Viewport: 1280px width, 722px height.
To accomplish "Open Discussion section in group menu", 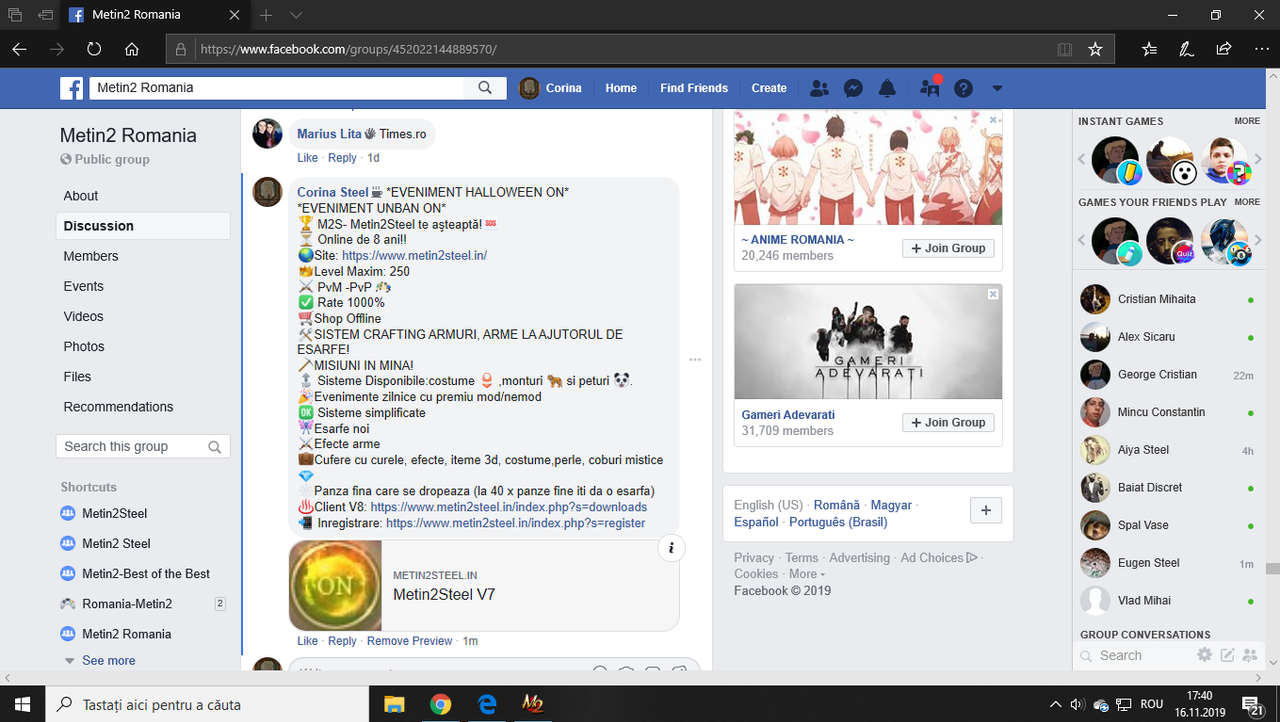I will (143, 226).
